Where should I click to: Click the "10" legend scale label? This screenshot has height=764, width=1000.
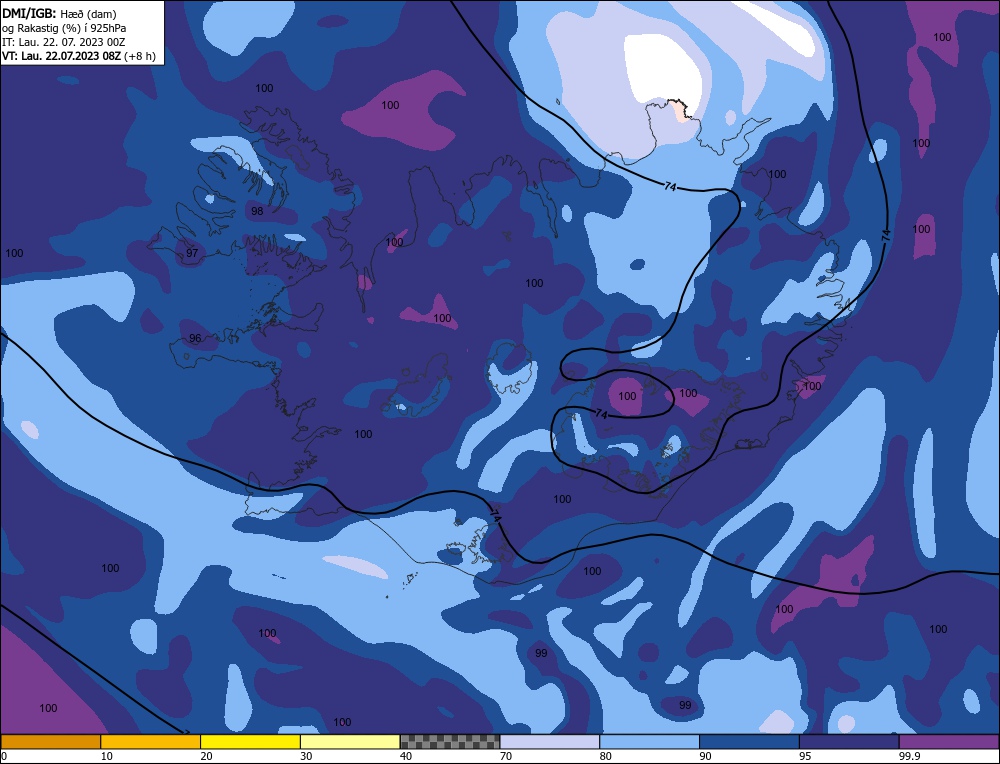(x=106, y=756)
